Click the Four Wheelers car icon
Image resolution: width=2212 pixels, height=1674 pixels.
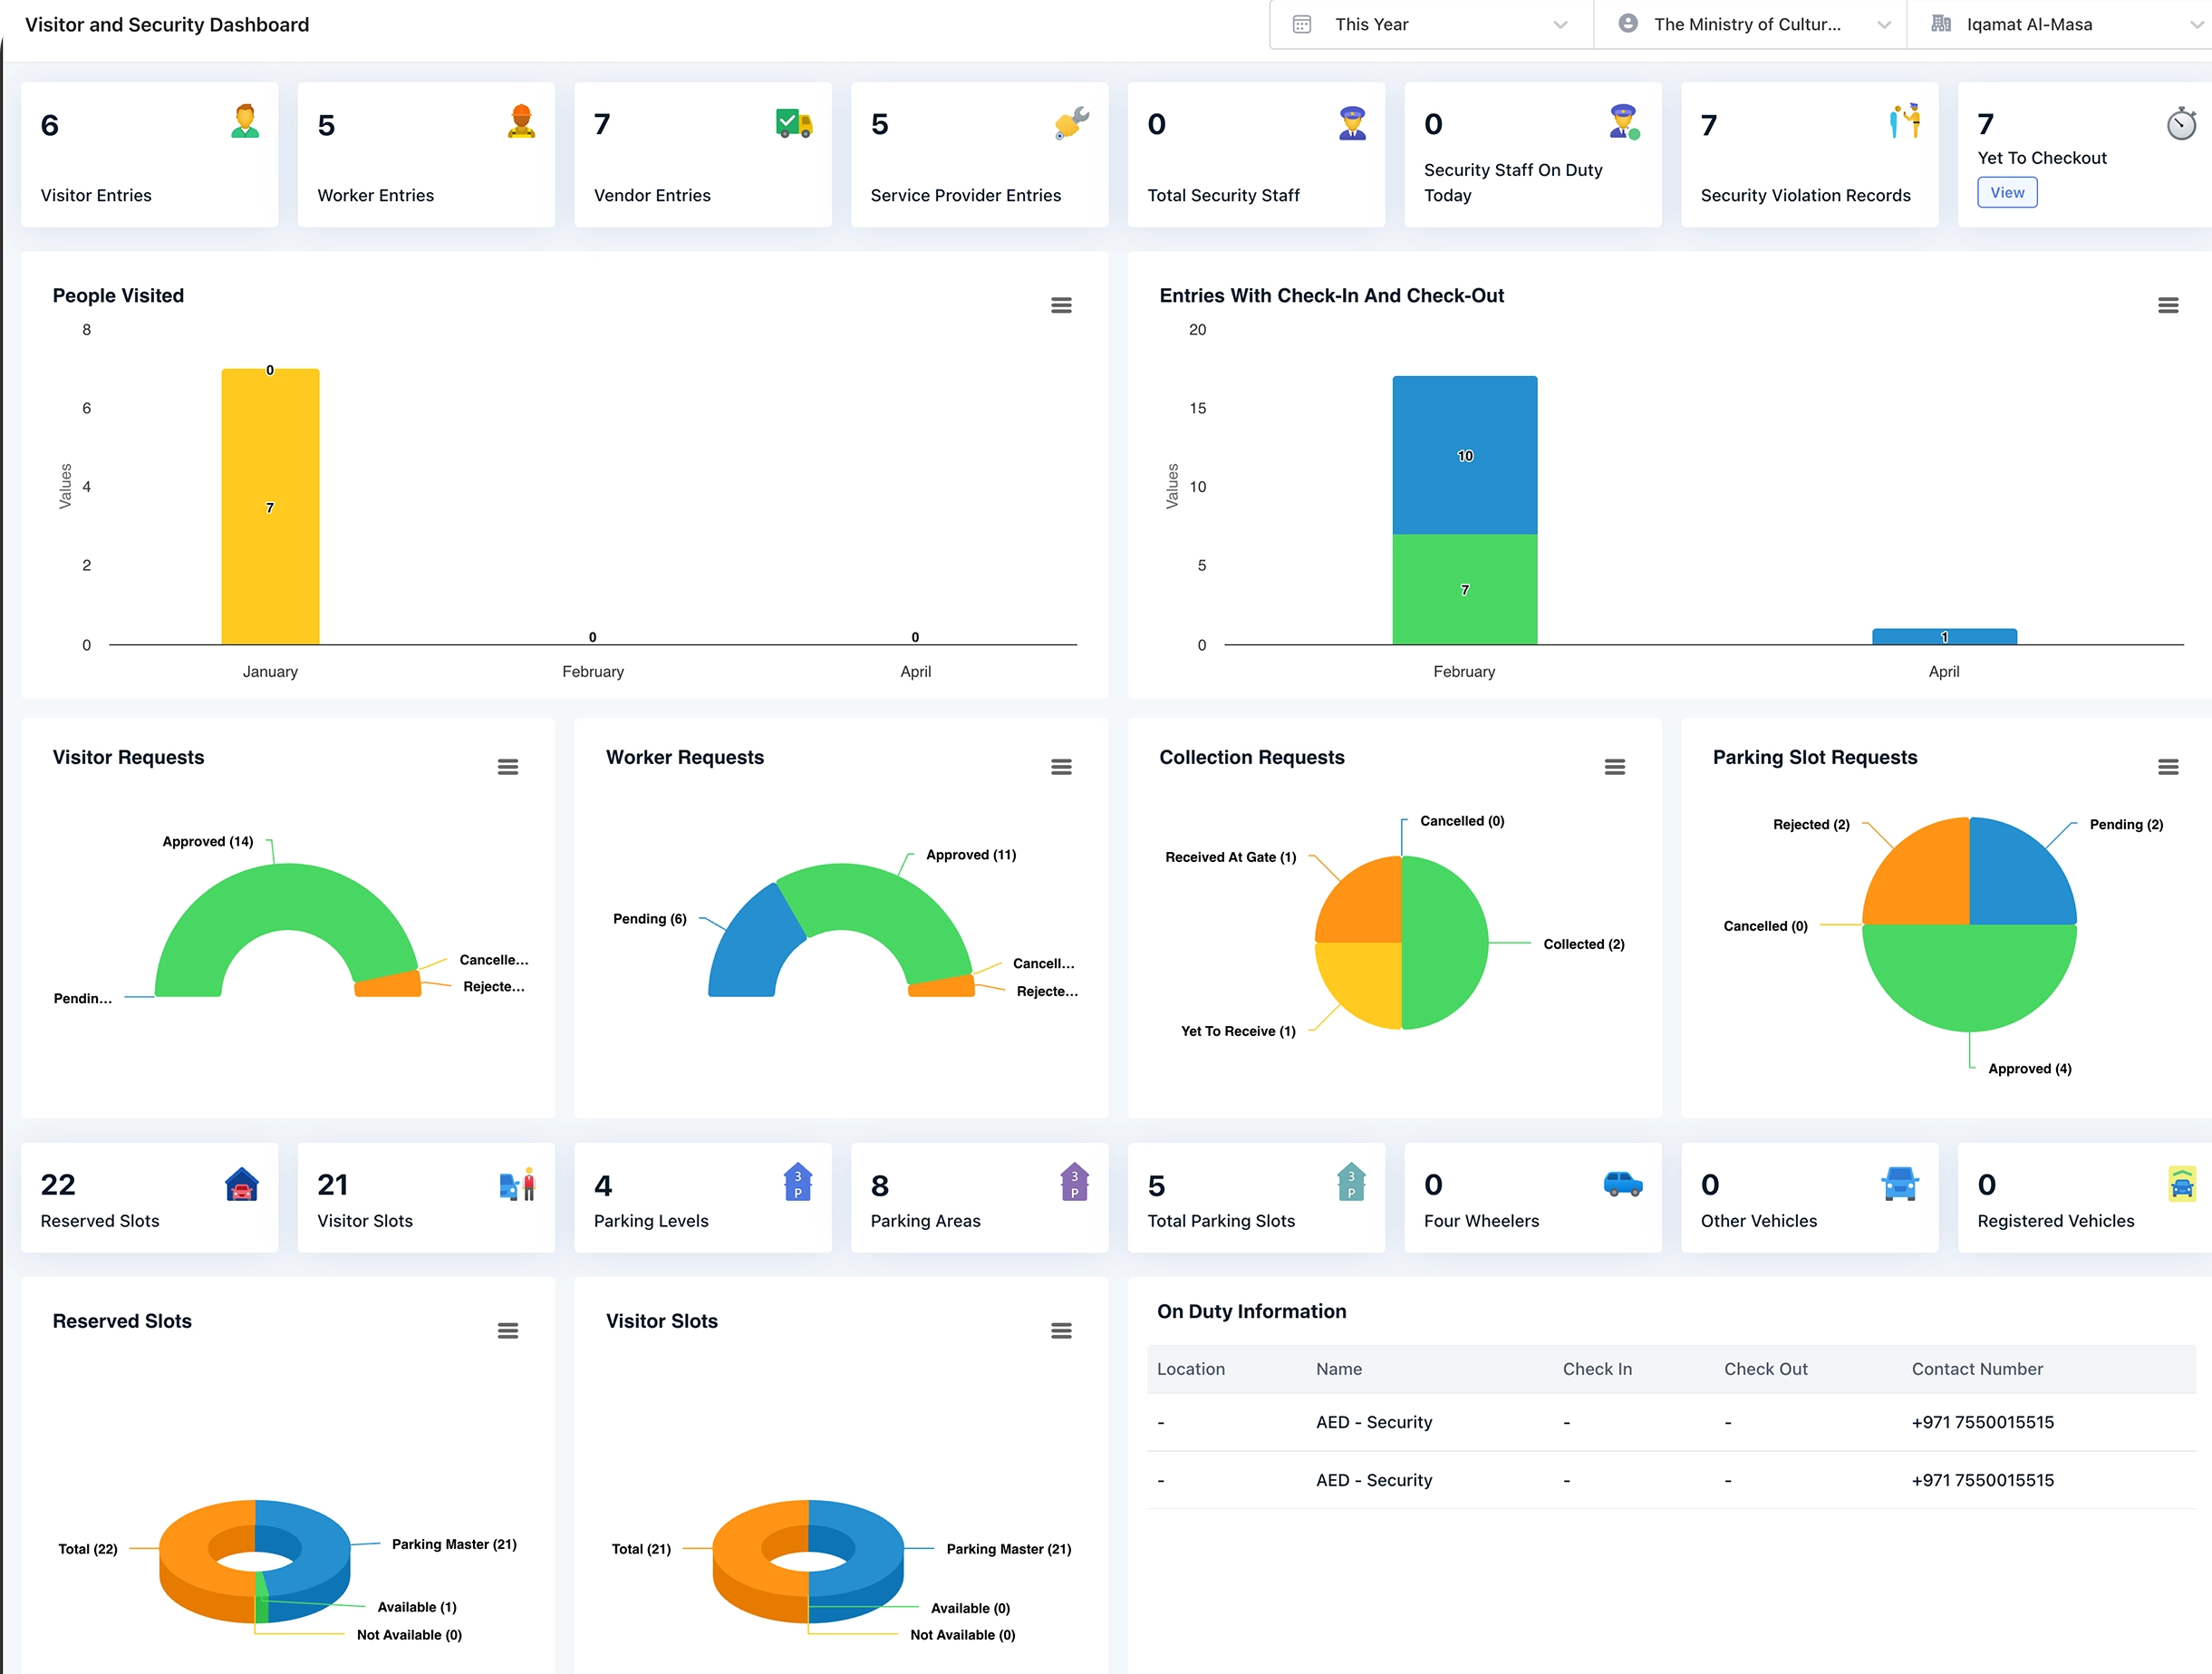1623,1183
